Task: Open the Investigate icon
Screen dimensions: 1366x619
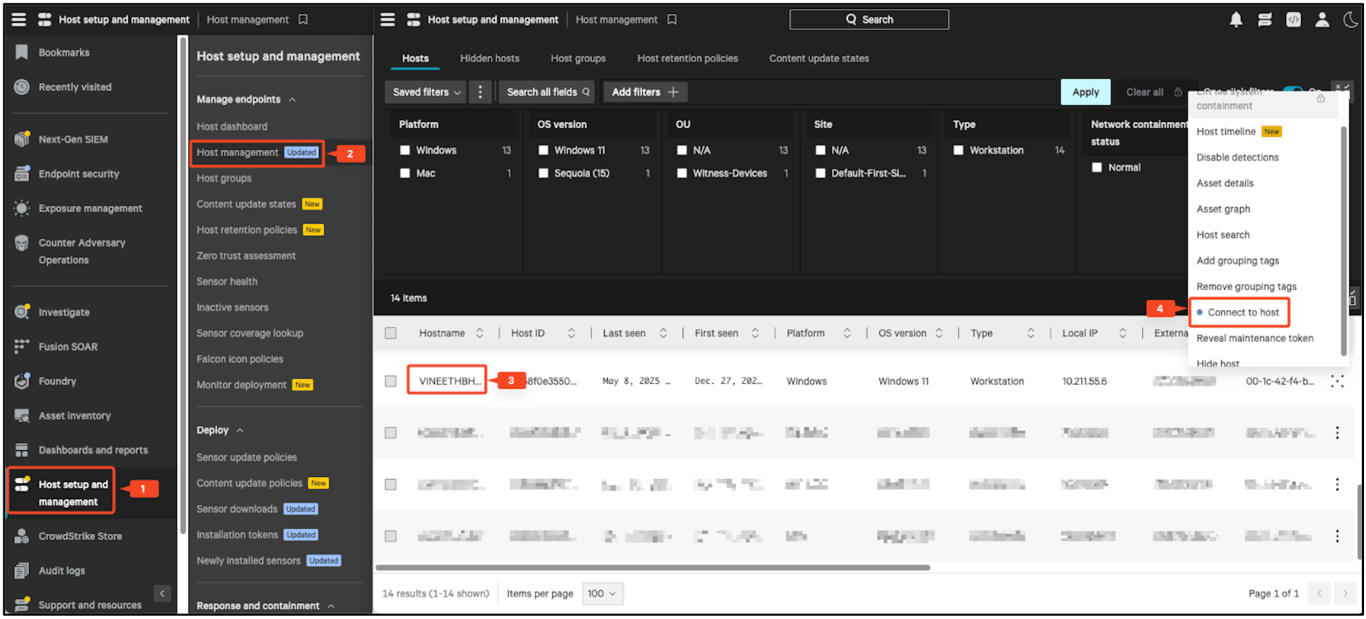Action: coord(22,312)
